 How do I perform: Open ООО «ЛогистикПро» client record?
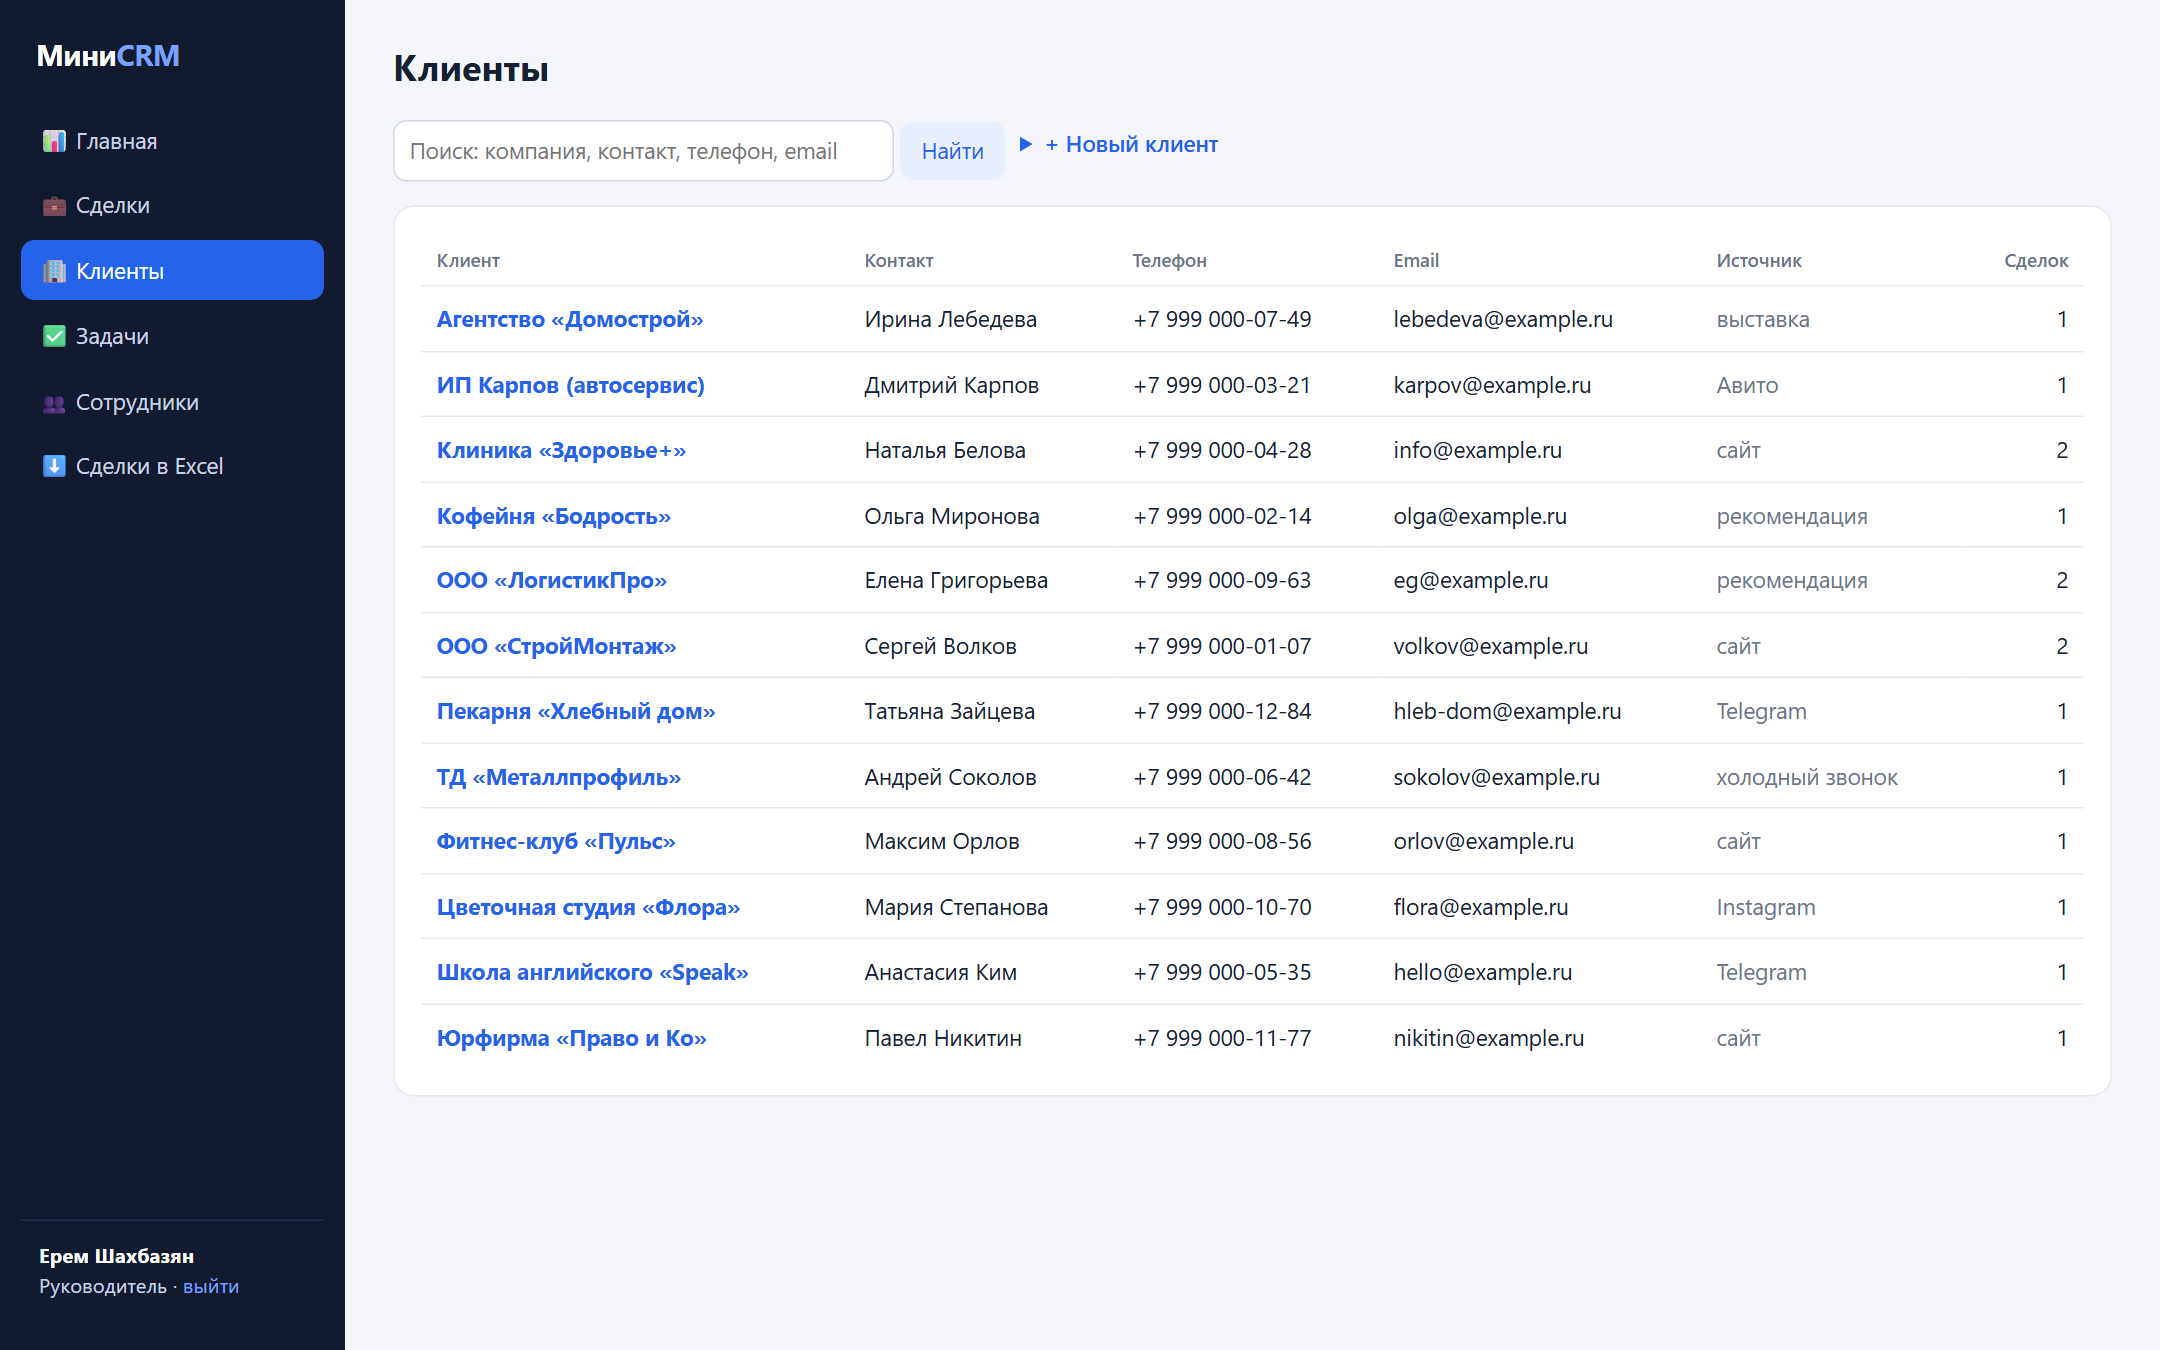[552, 580]
